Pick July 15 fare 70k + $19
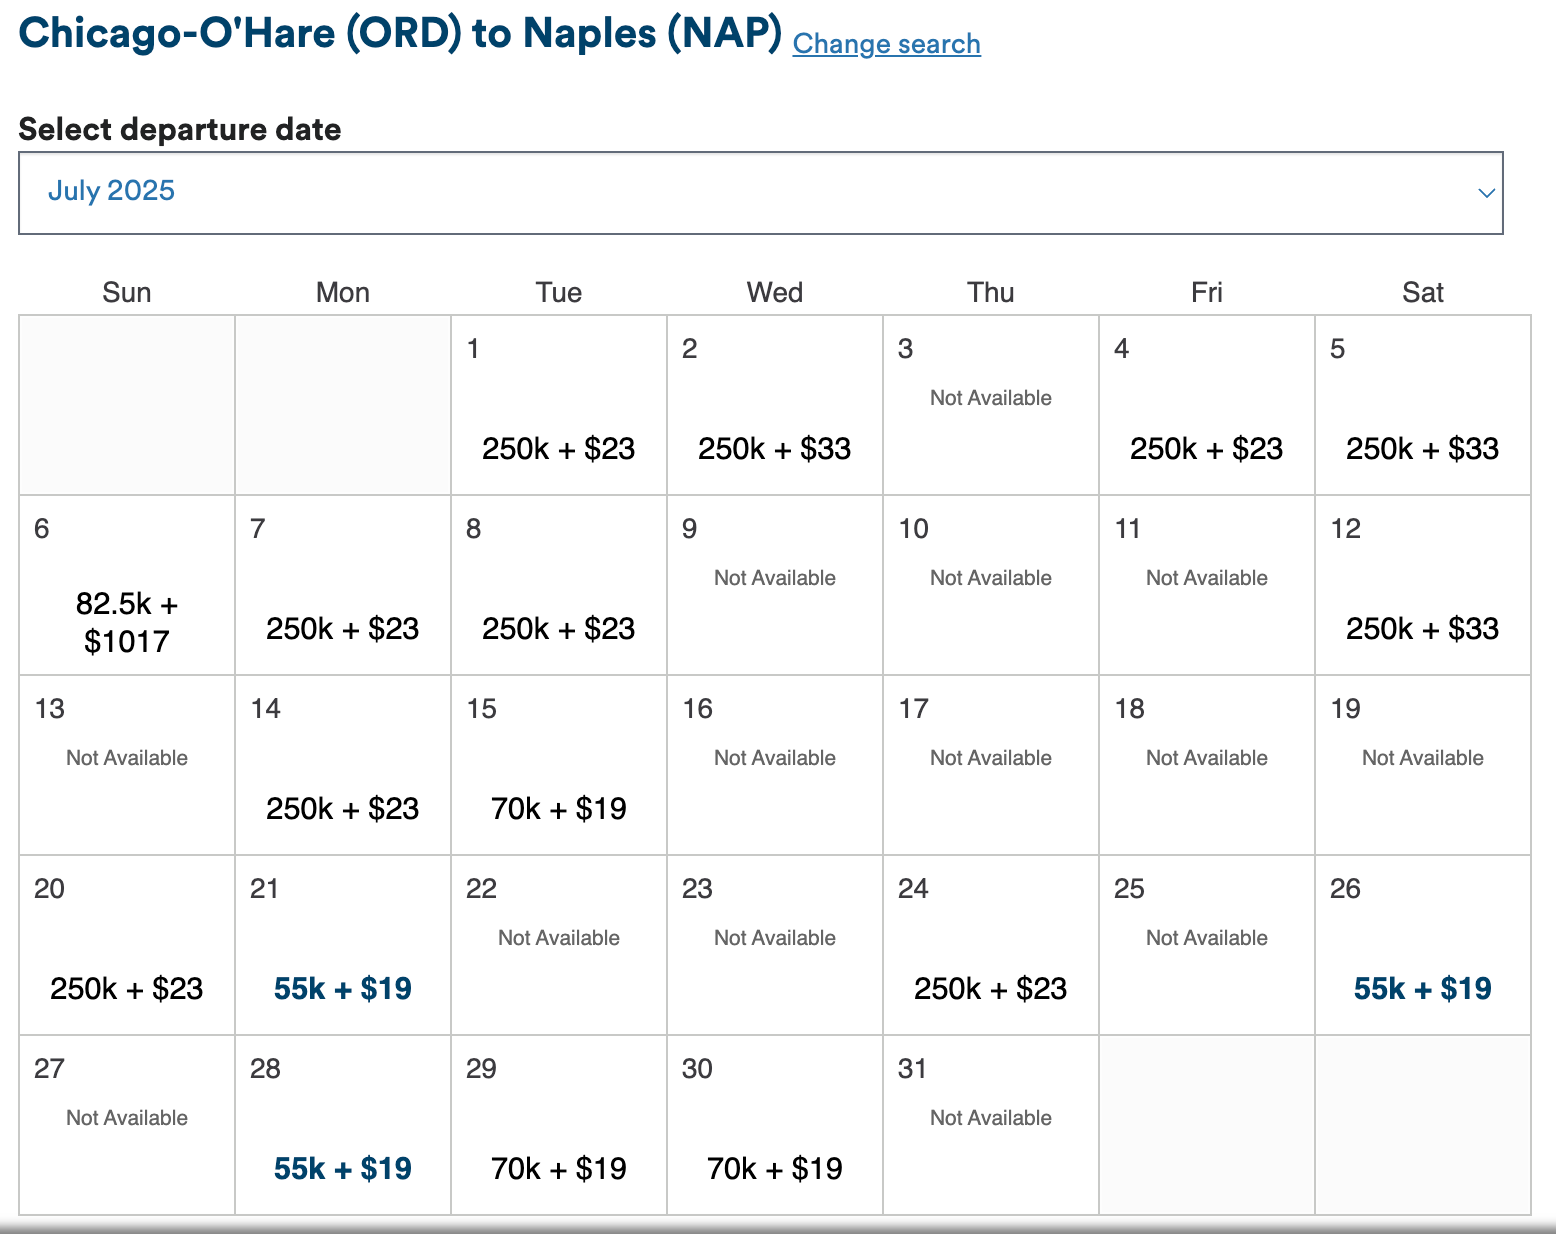Image resolution: width=1556 pixels, height=1234 pixels. 558,809
